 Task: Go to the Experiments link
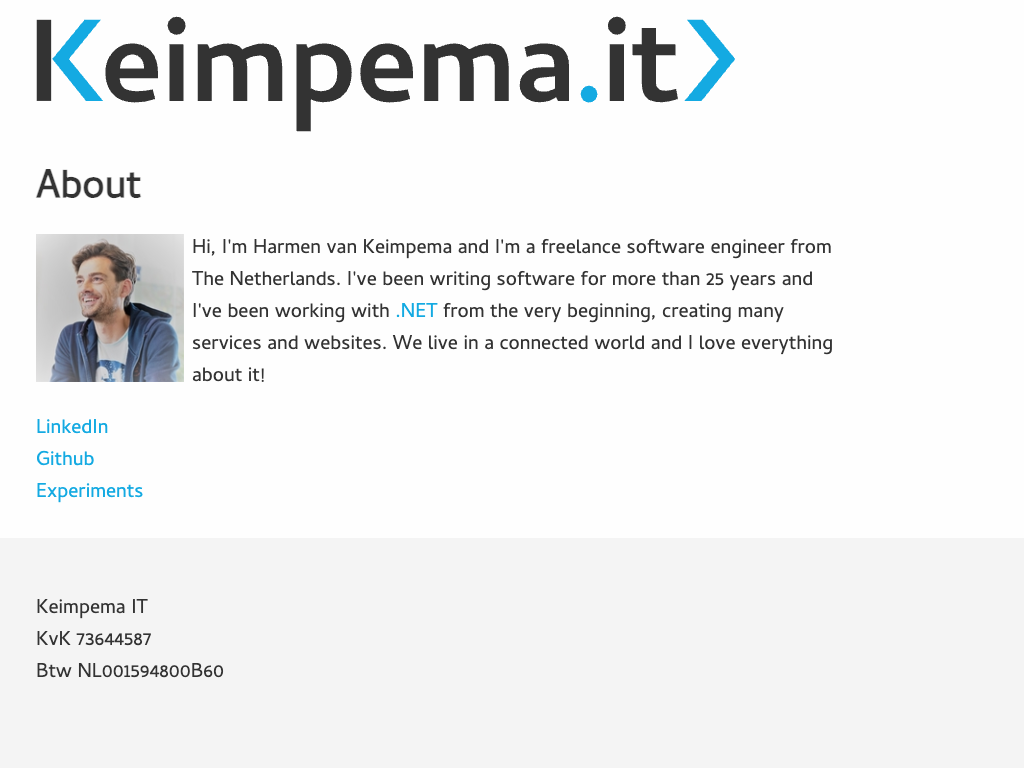click(x=89, y=491)
